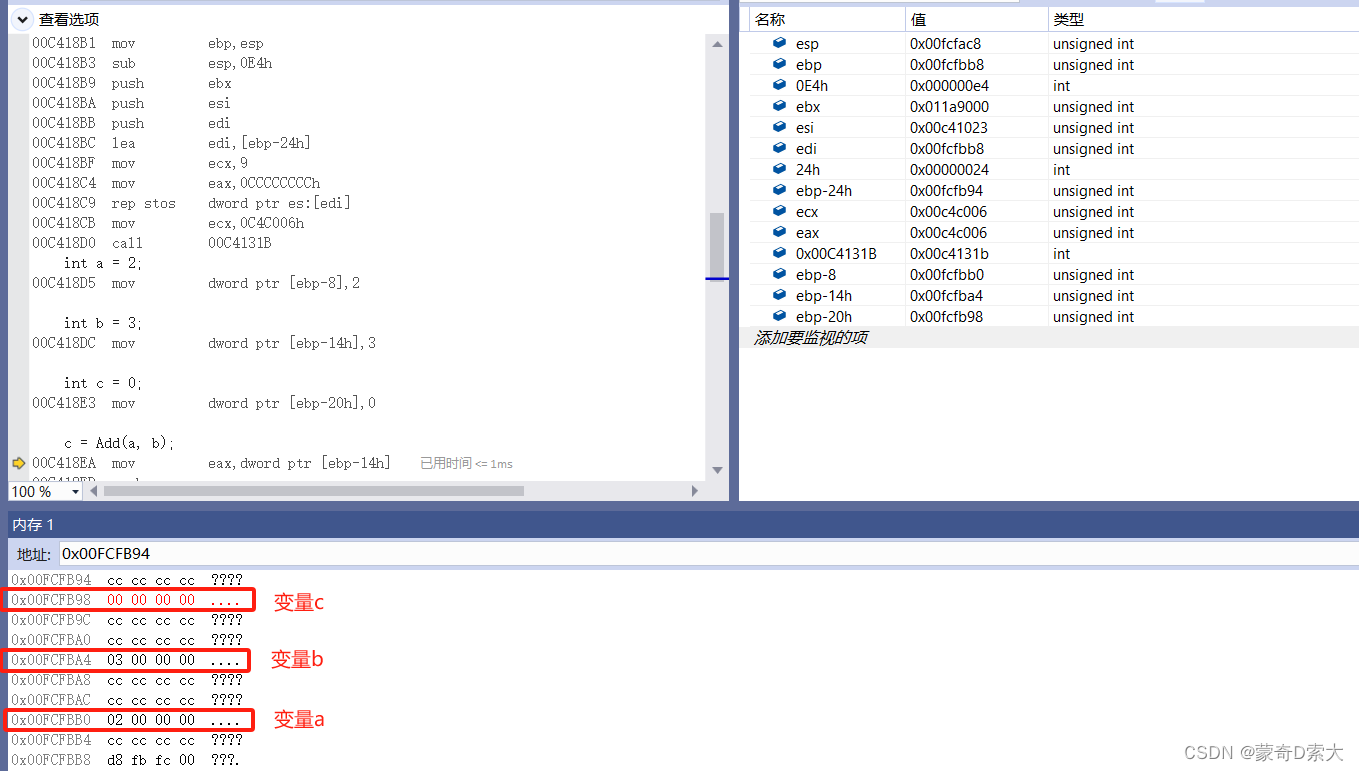Image resolution: width=1359 pixels, height=771 pixels.
Task: Select the esp watch item icon
Action: pos(780,43)
